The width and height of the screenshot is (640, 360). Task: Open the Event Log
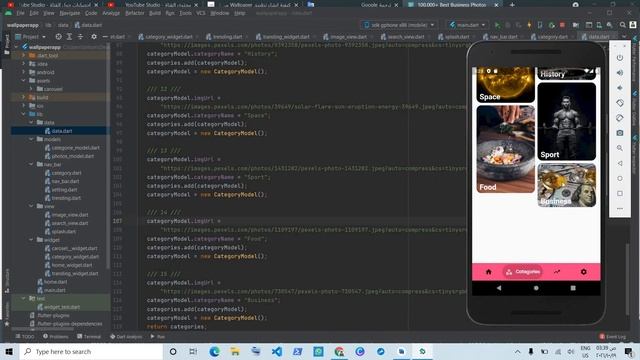(613, 337)
